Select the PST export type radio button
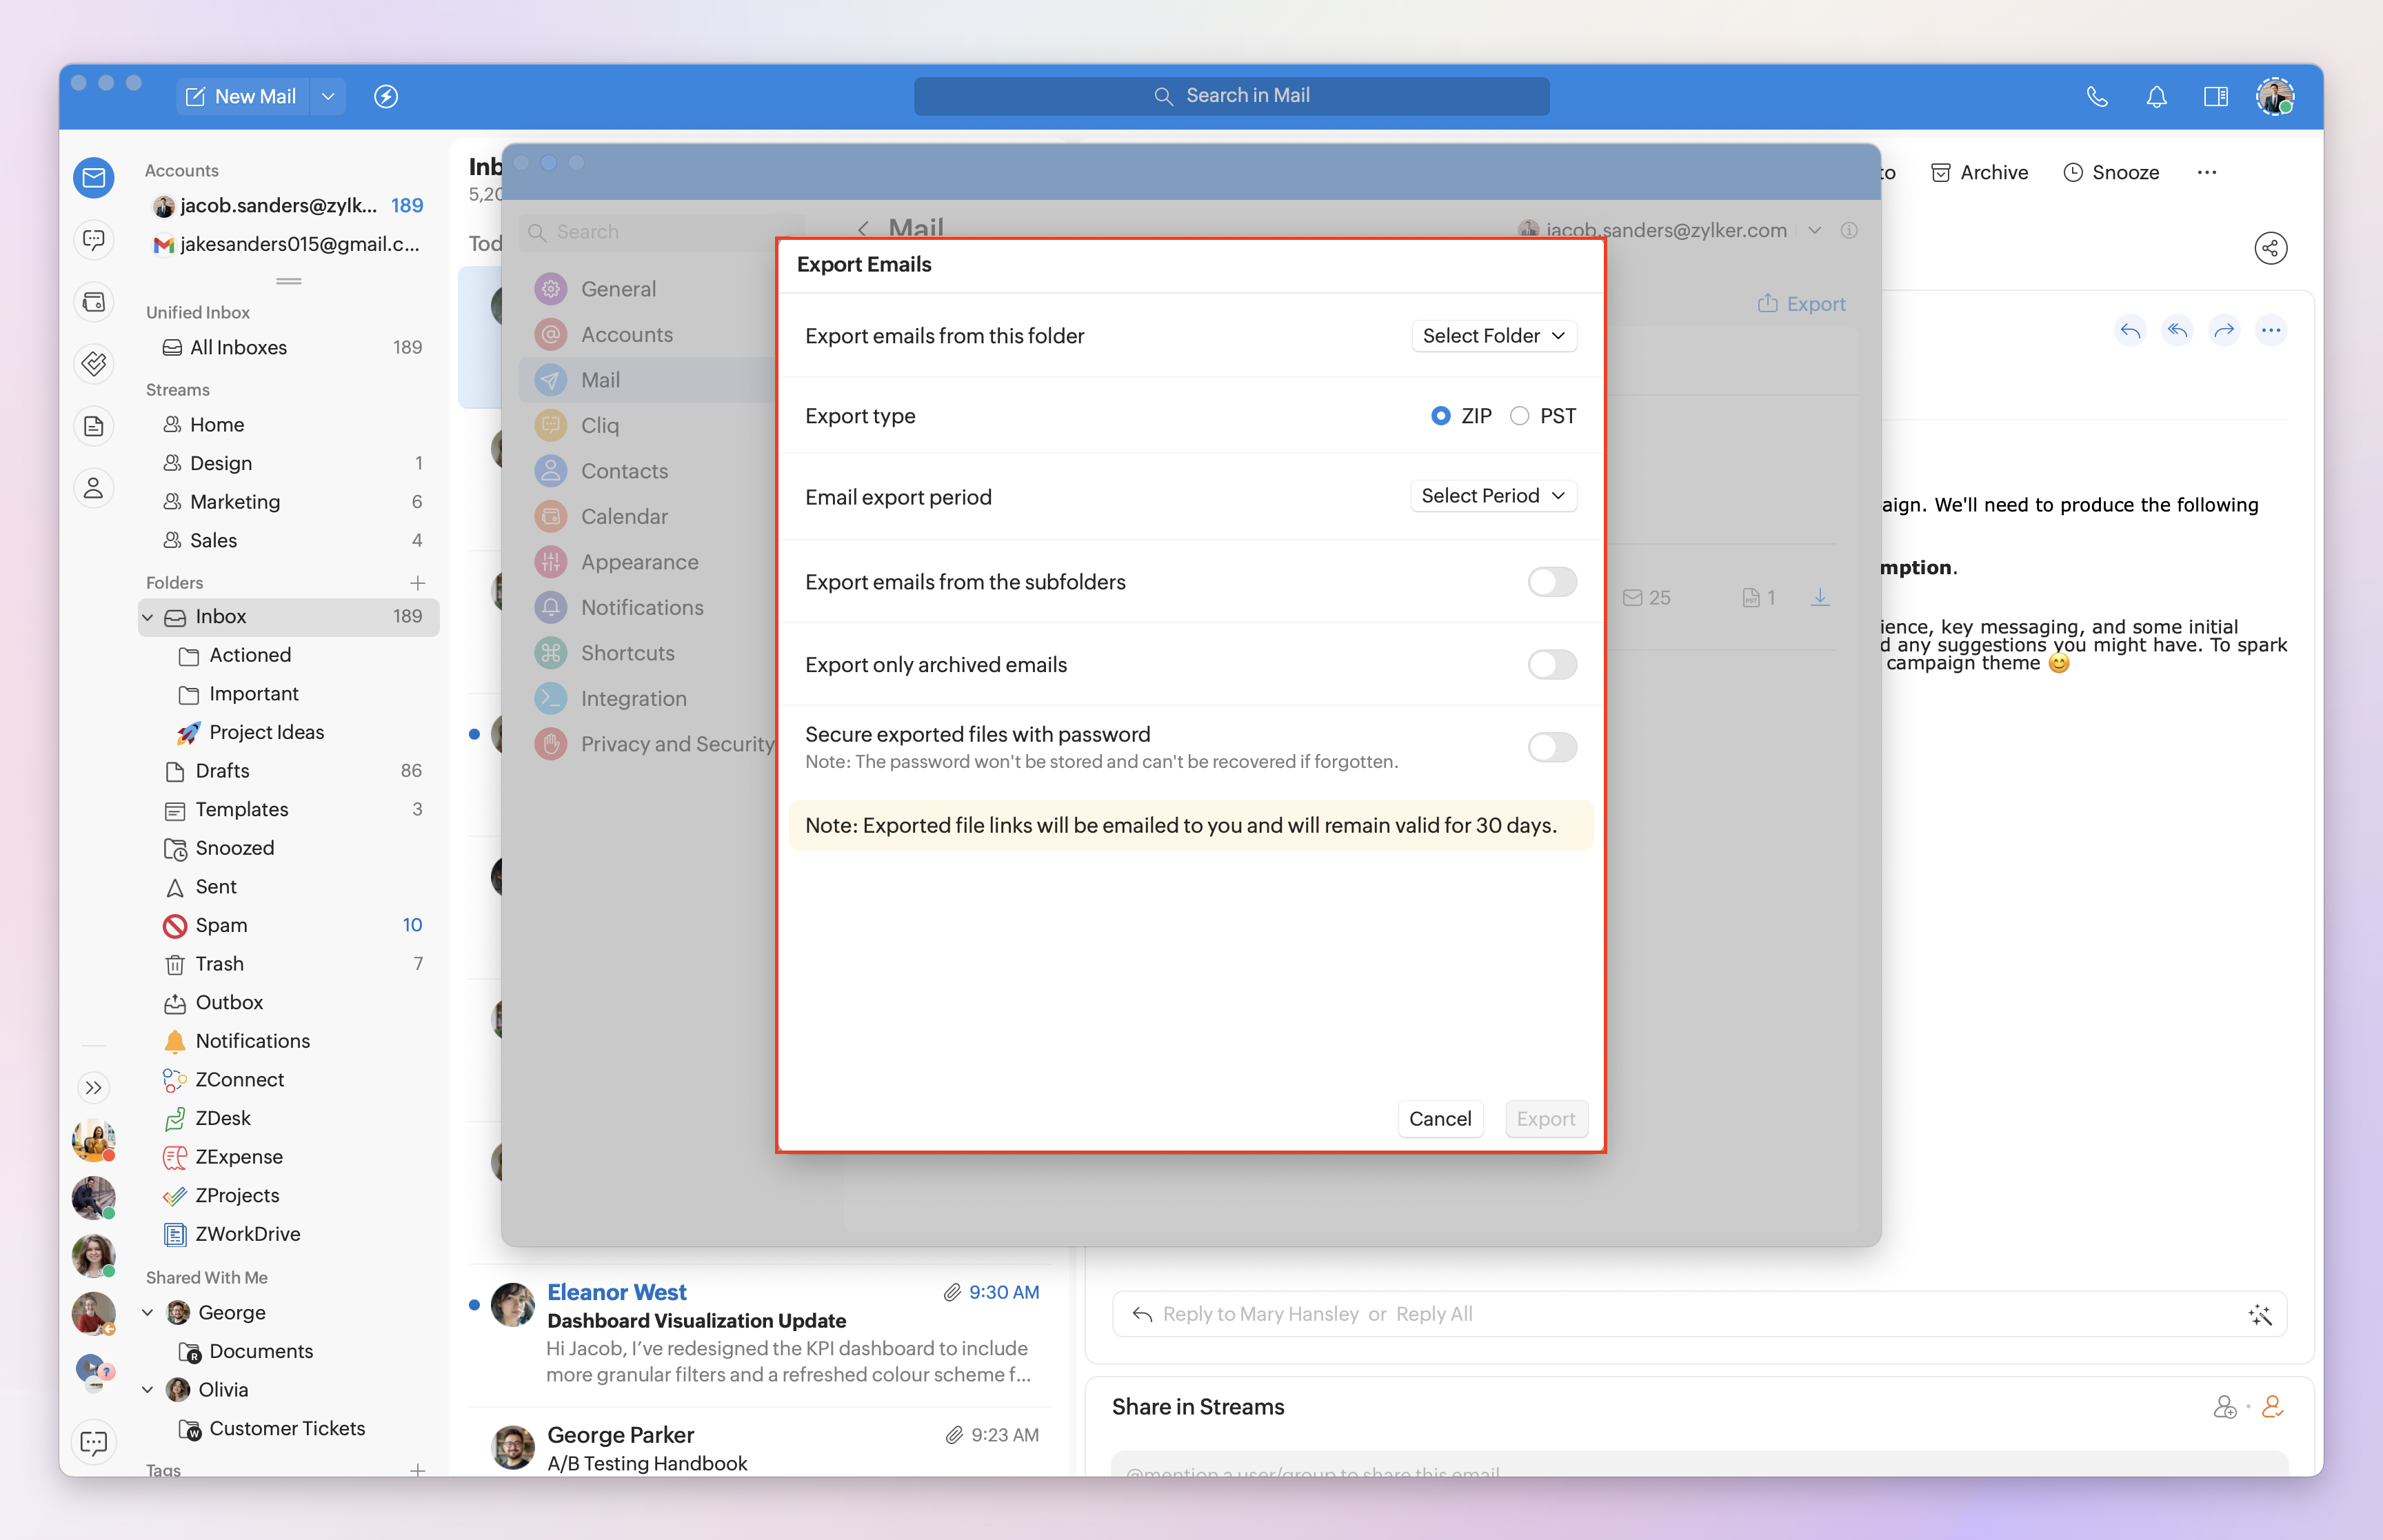Screen dimensions: 2383x1540 [x=1519, y=416]
